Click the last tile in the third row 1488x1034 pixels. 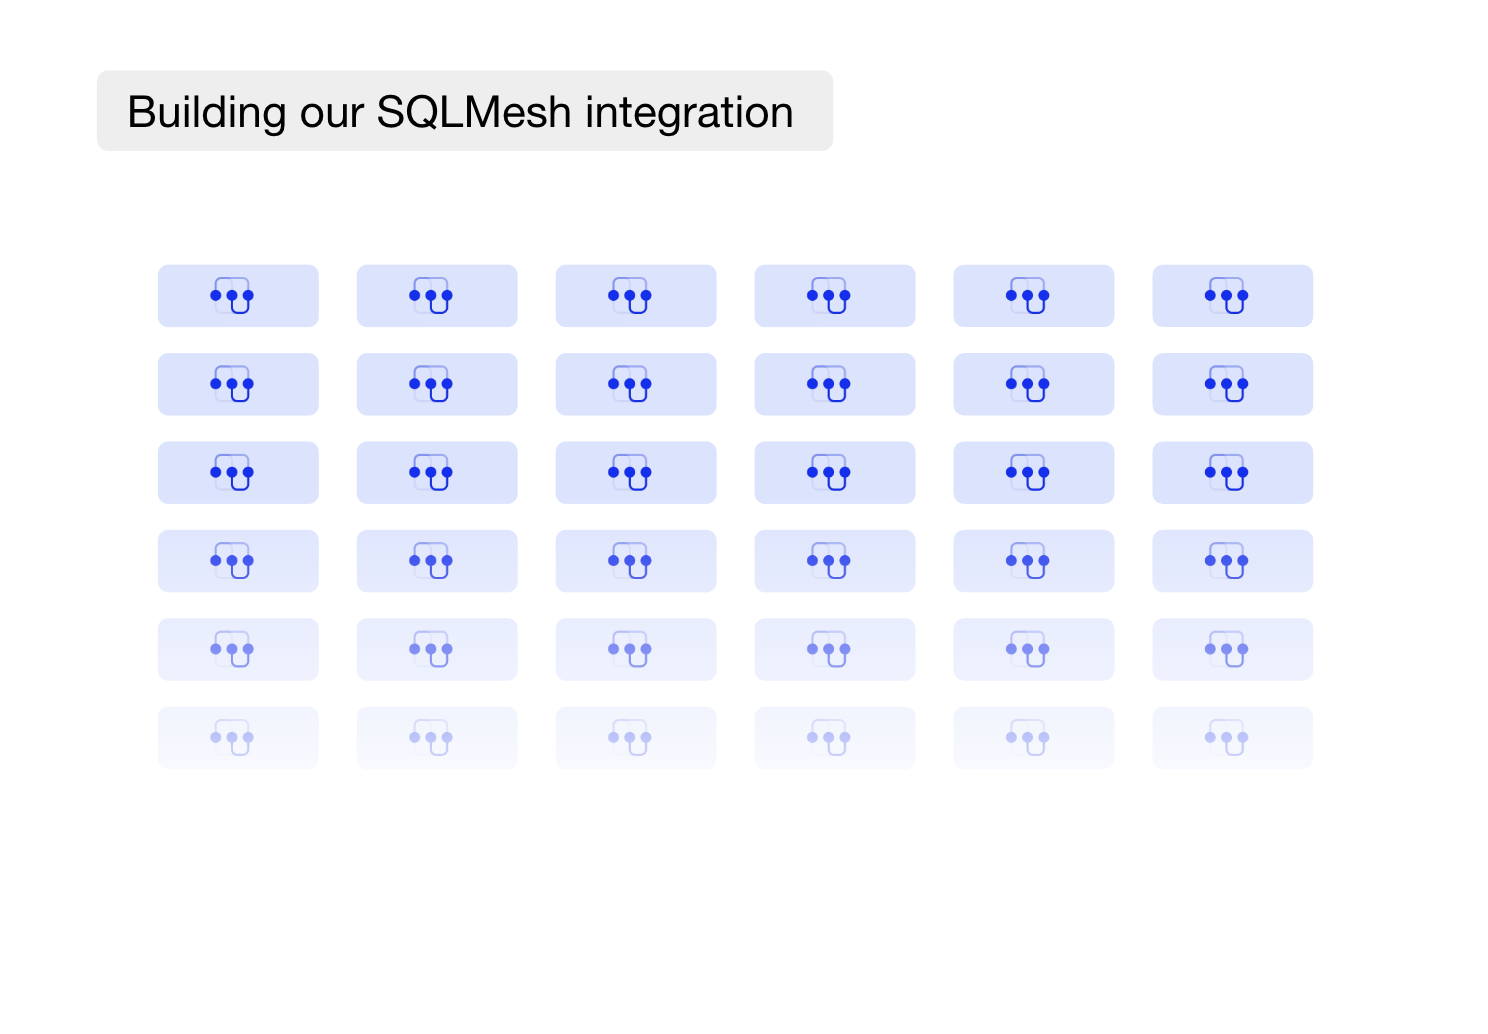1233,473
